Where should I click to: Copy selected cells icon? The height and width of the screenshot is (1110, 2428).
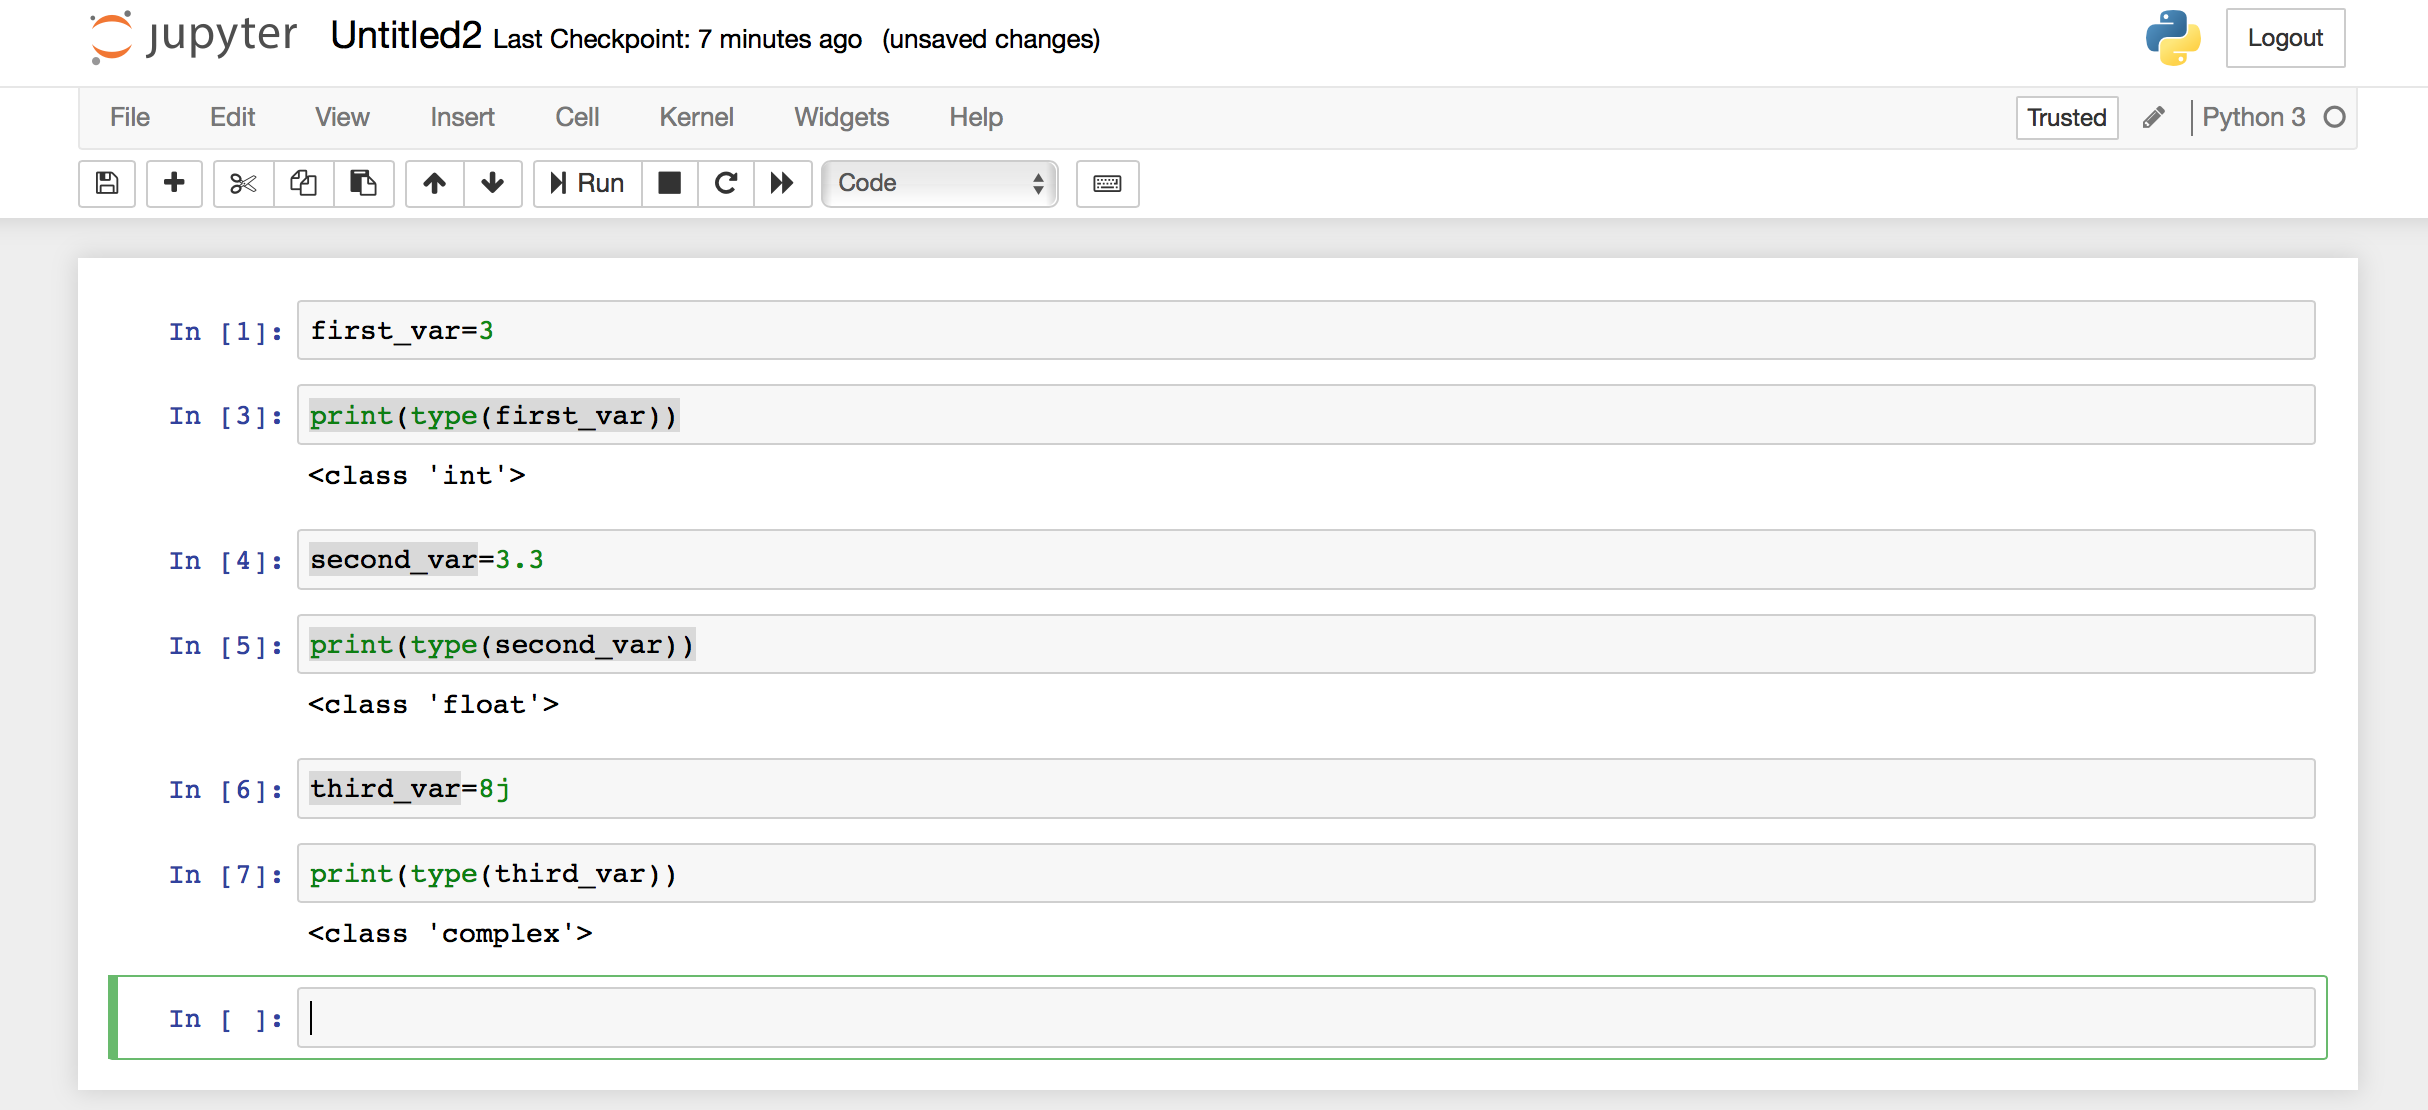click(303, 183)
